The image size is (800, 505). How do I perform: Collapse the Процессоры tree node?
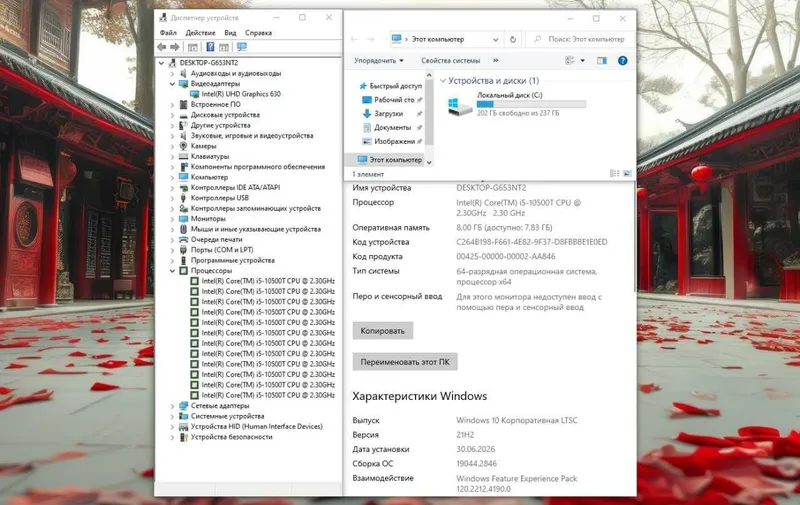(x=172, y=271)
